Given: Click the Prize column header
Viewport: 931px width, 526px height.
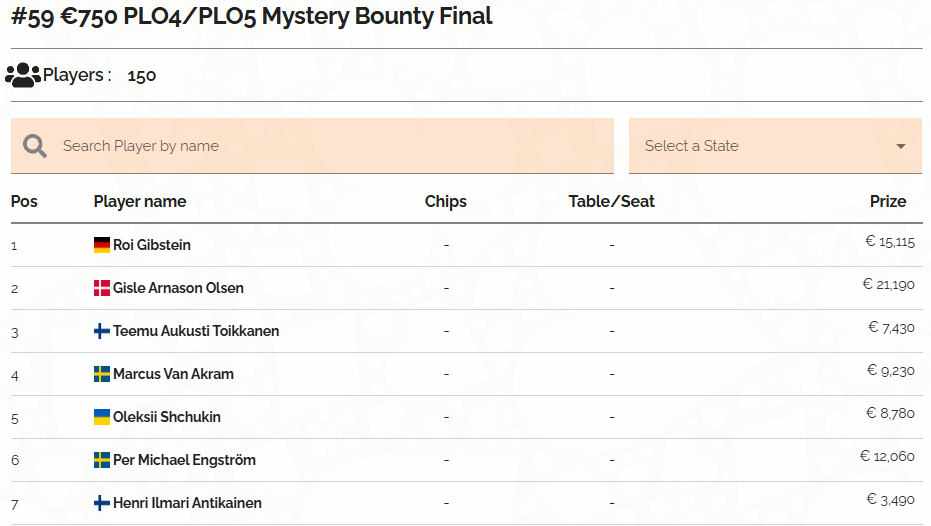Looking at the screenshot, I should pos(888,202).
